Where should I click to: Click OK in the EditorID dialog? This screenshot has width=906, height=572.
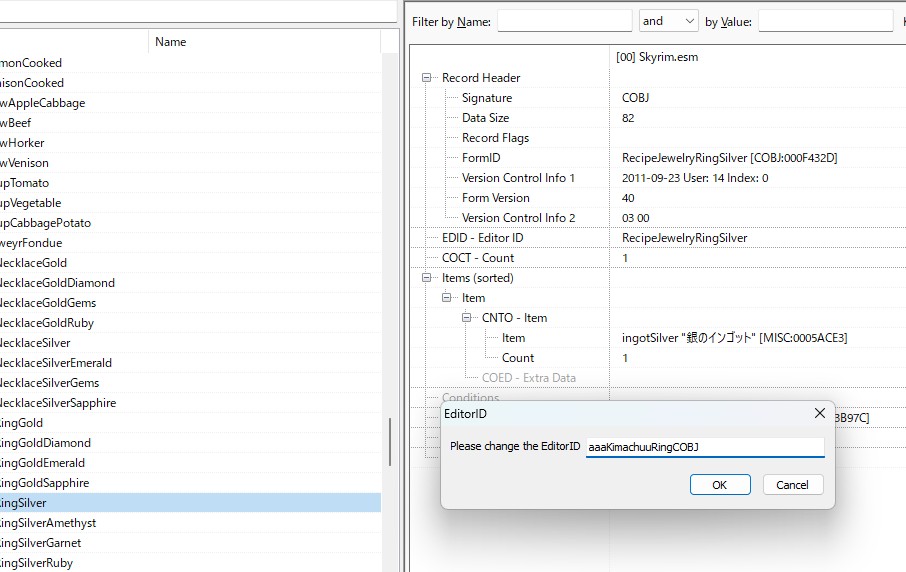(x=719, y=484)
